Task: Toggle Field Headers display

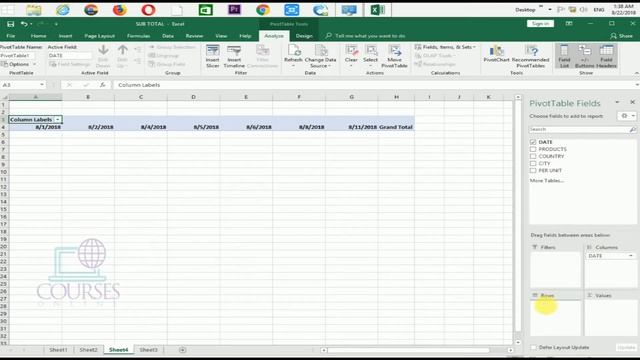Action: [x=606, y=56]
